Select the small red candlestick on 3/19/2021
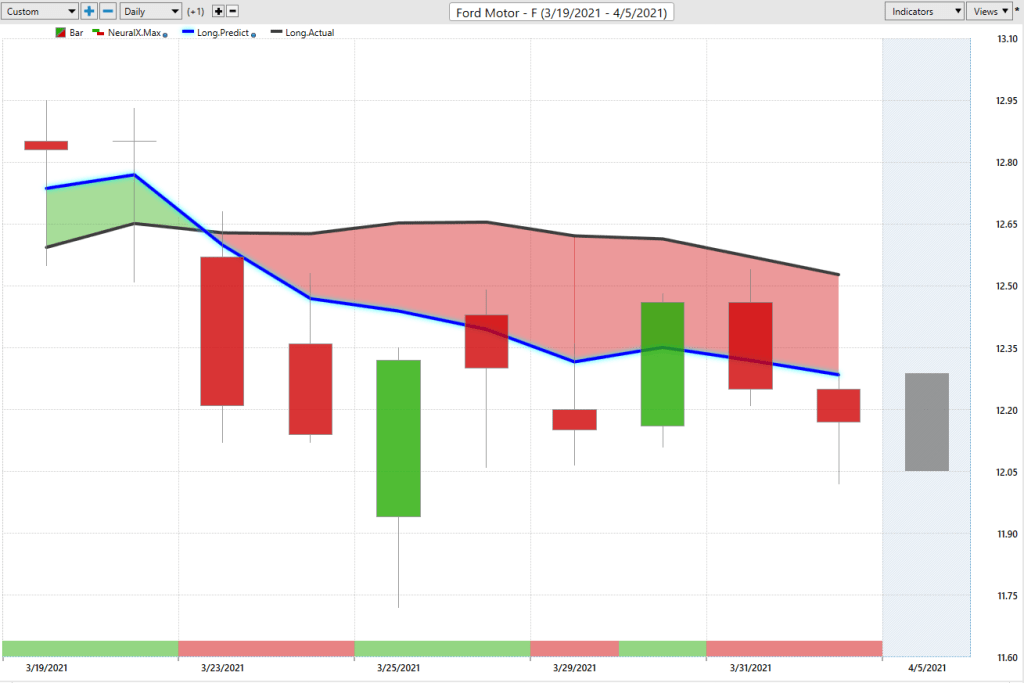This screenshot has width=1024, height=683. pos(46,145)
